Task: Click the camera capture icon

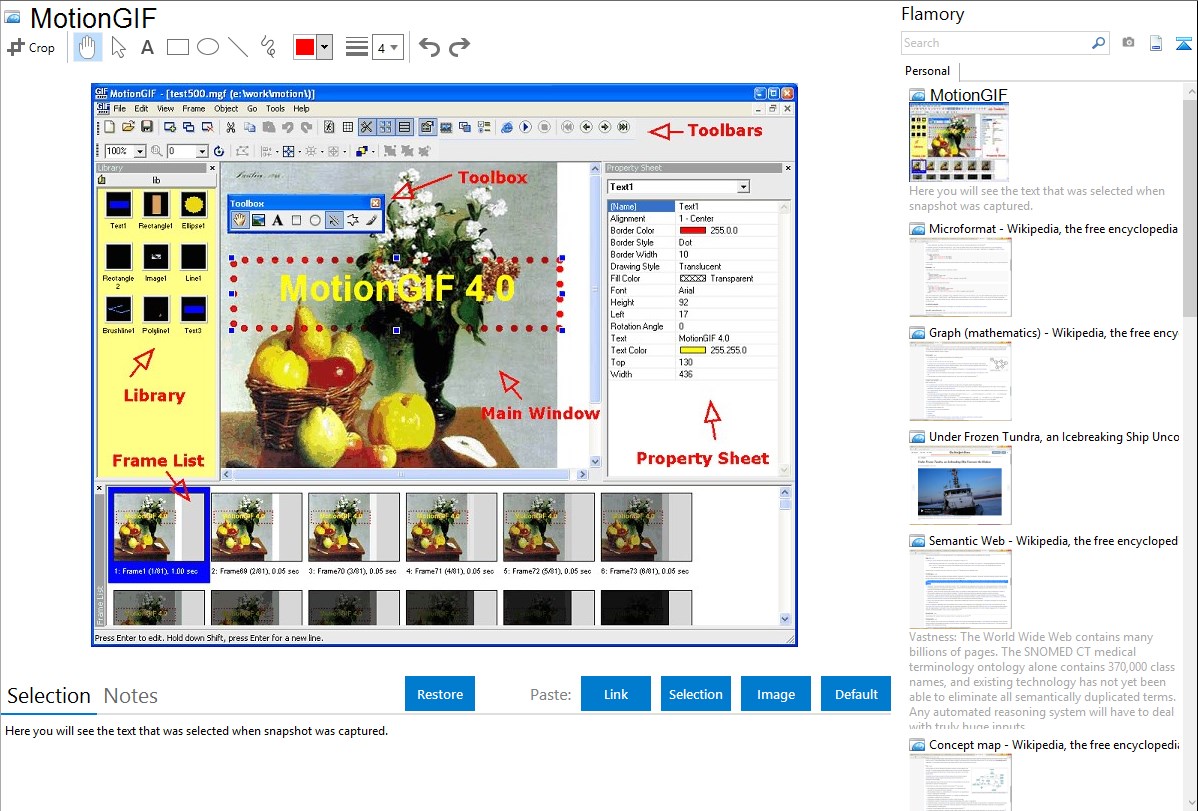Action: pyautogui.click(x=1128, y=43)
